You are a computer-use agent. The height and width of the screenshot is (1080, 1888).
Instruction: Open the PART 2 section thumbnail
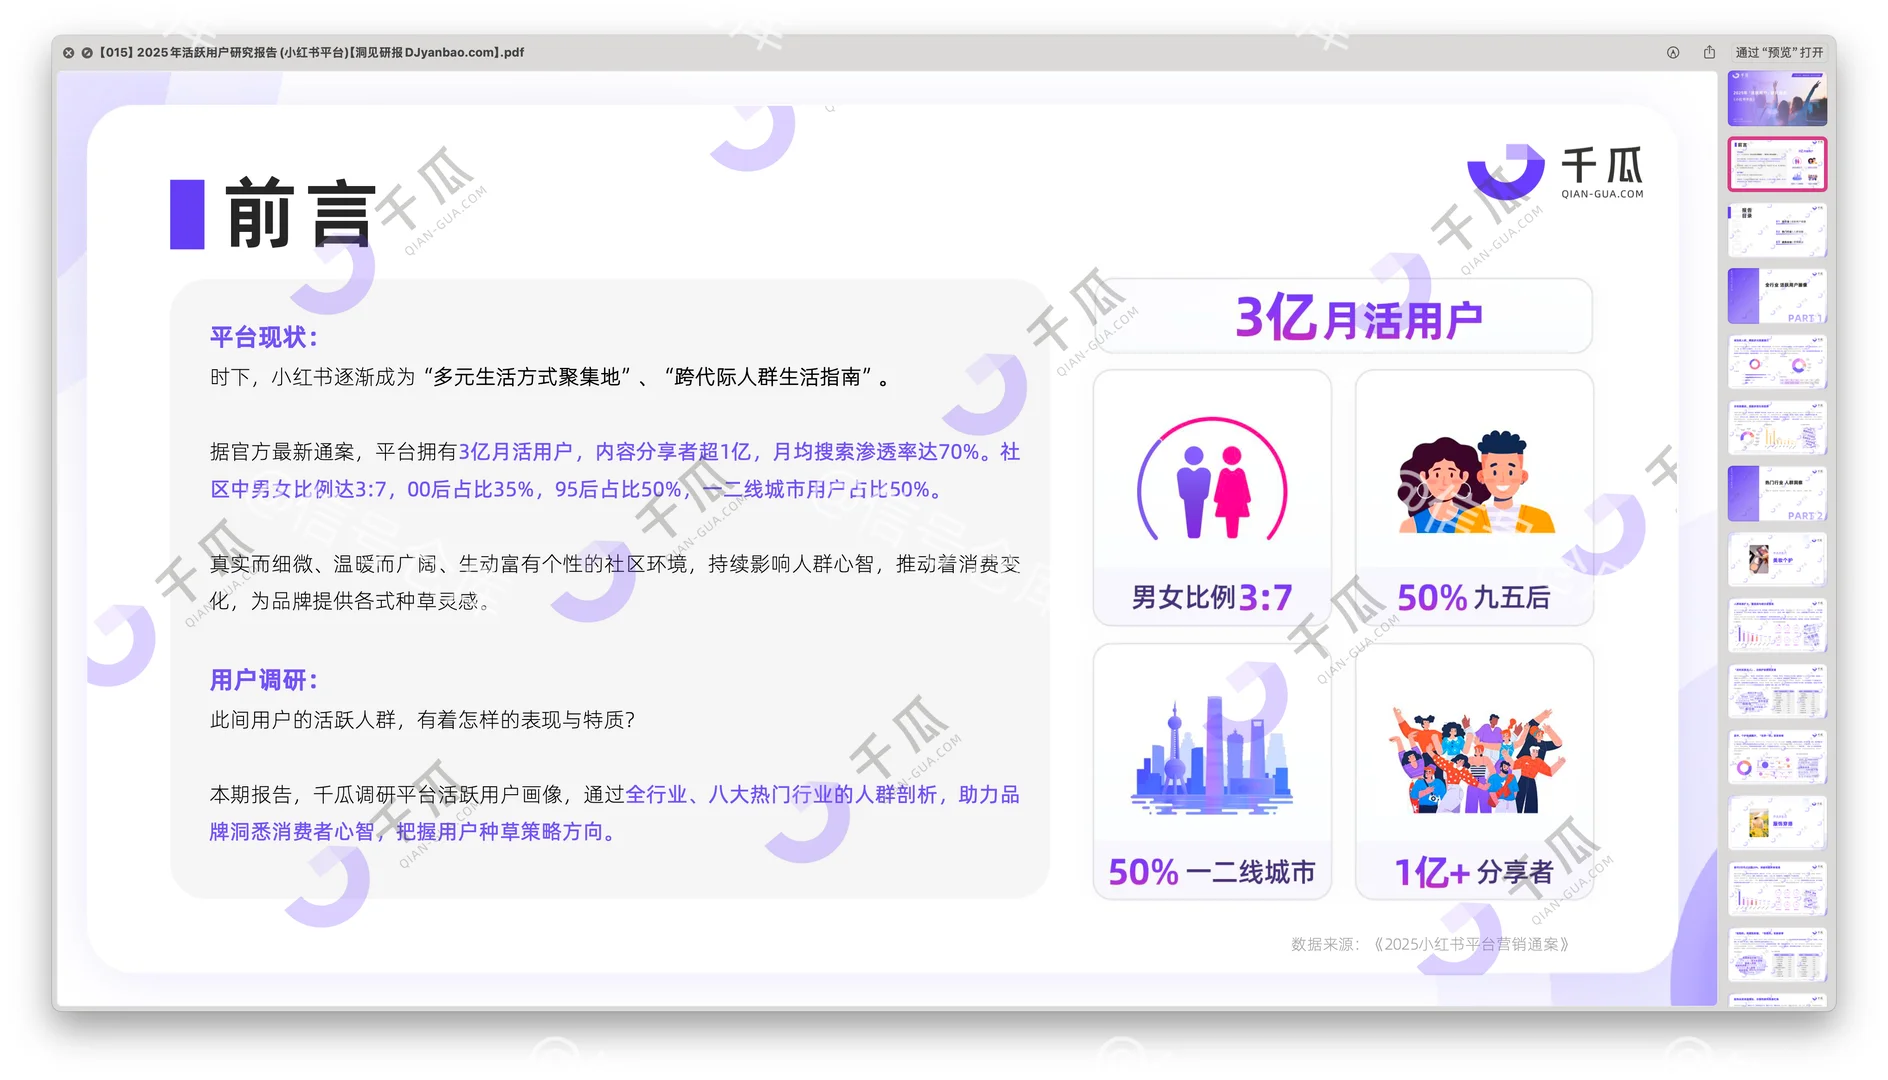pos(1776,494)
